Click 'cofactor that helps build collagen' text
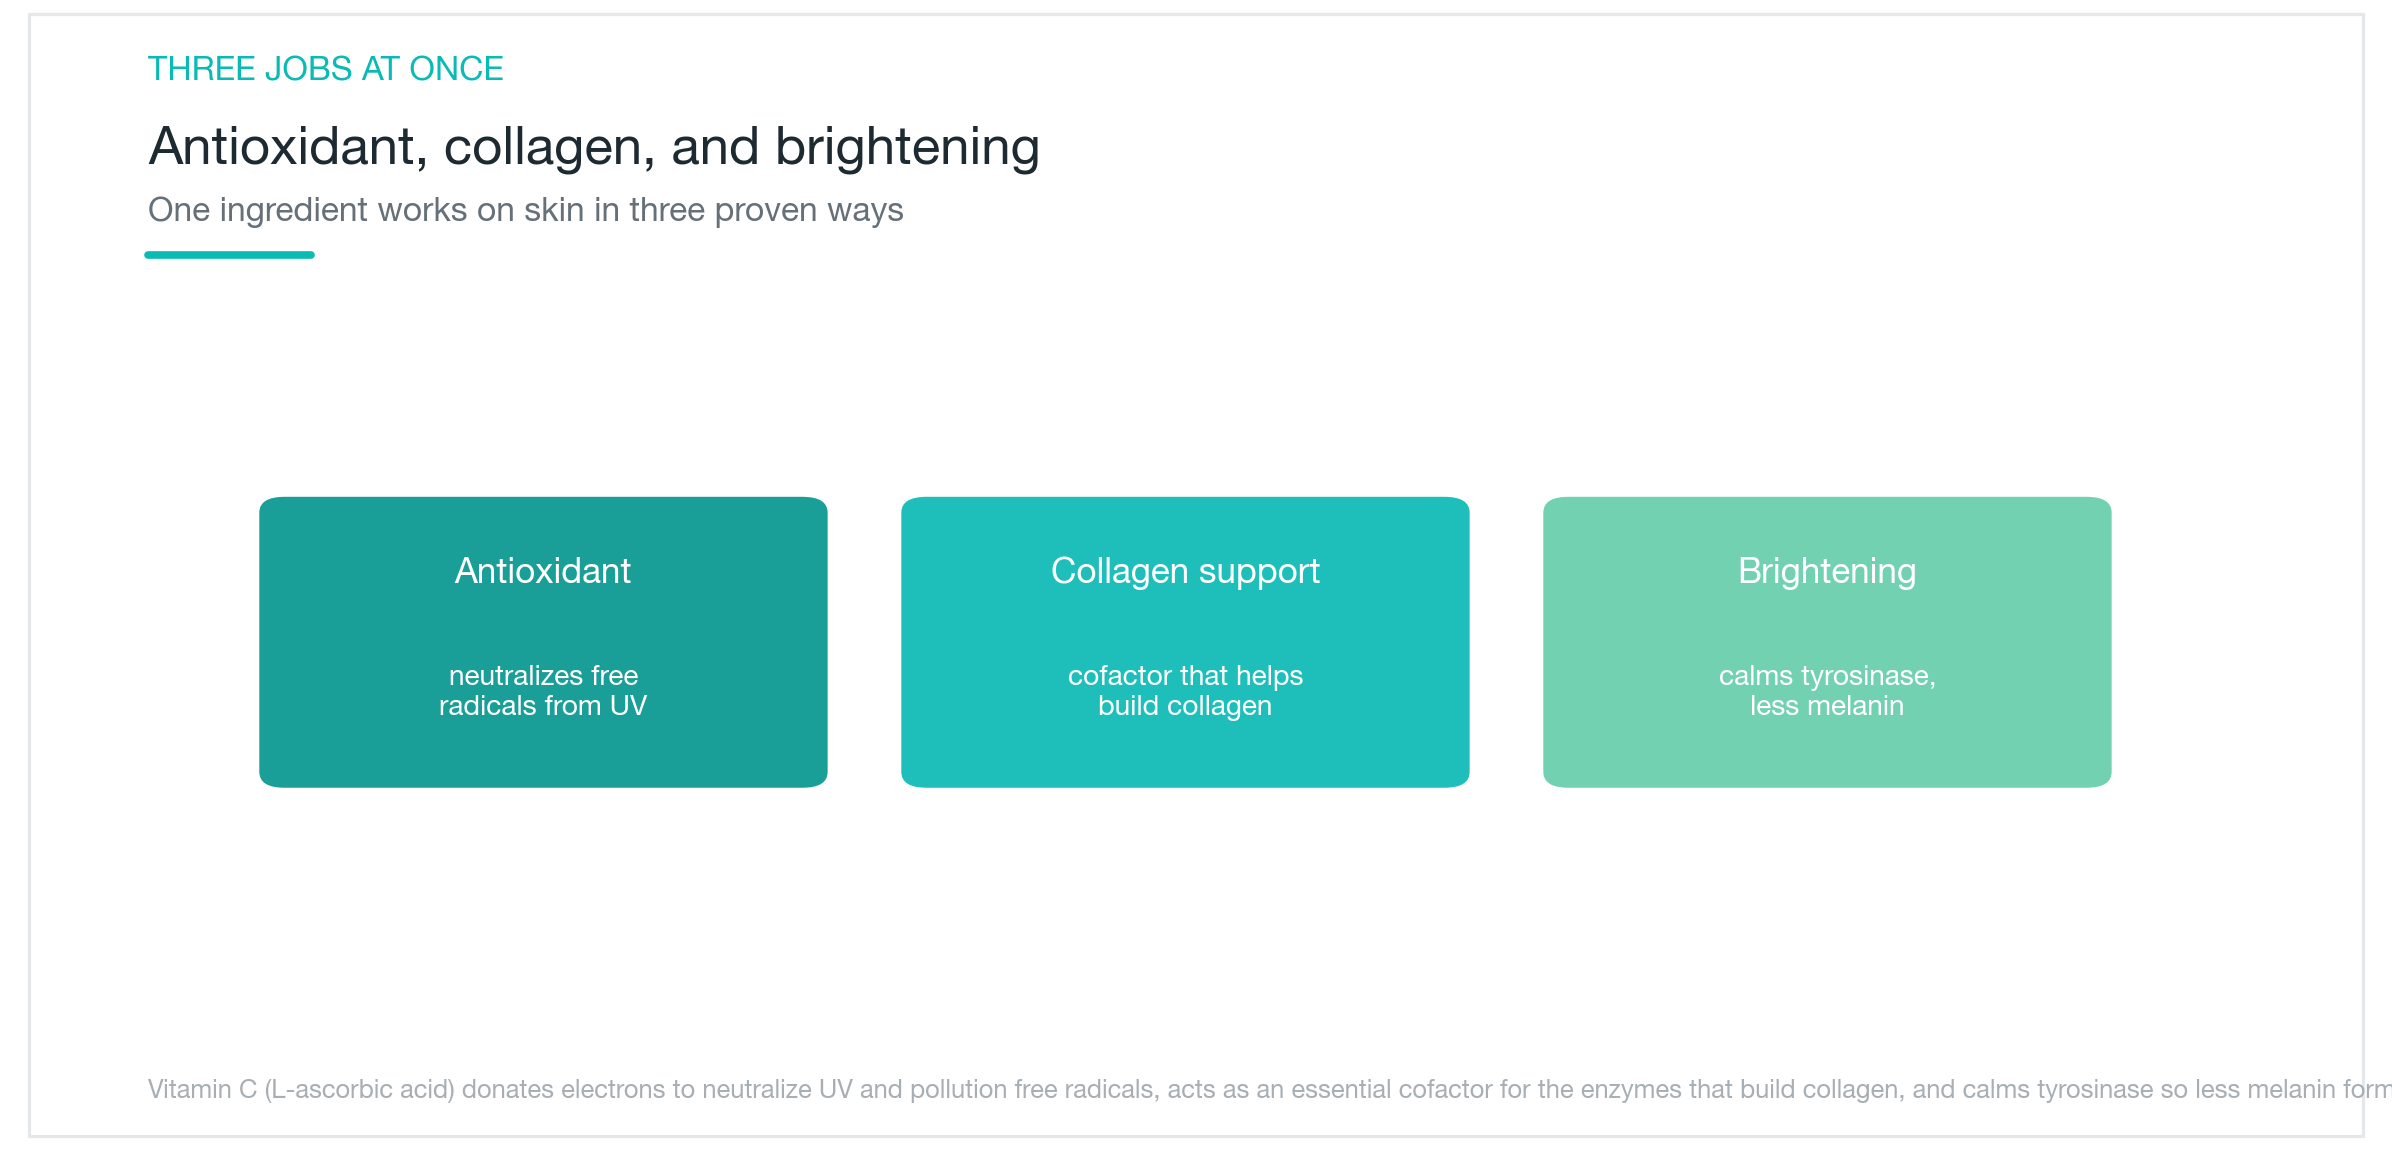2392x1150 pixels. [x=1185, y=690]
